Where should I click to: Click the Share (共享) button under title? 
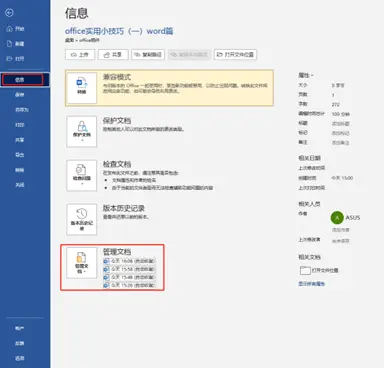point(113,55)
